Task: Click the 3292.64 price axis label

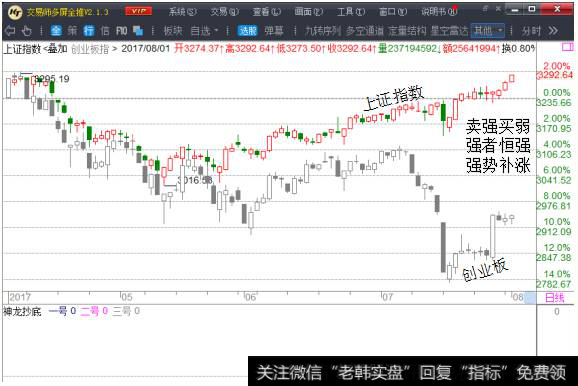Action: (555, 75)
